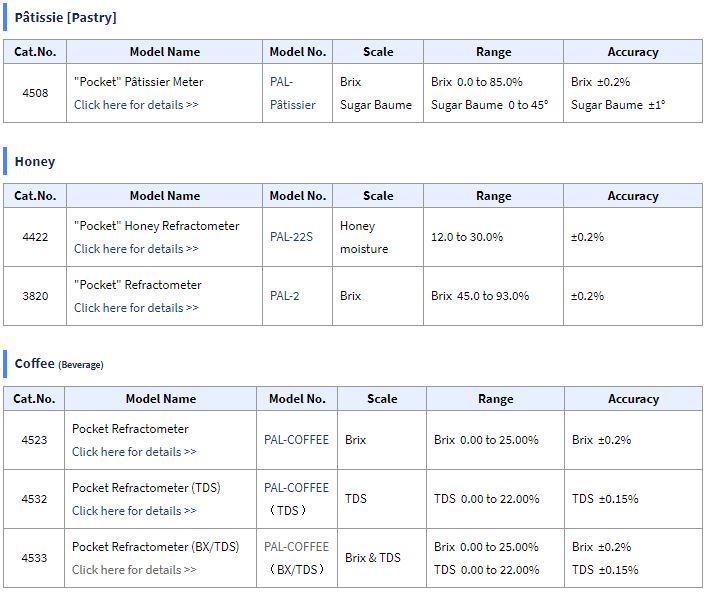Image resolution: width=706 pixels, height=592 pixels.
Task: Open details link for Pocket Honey Refractometer
Action: tap(136, 249)
